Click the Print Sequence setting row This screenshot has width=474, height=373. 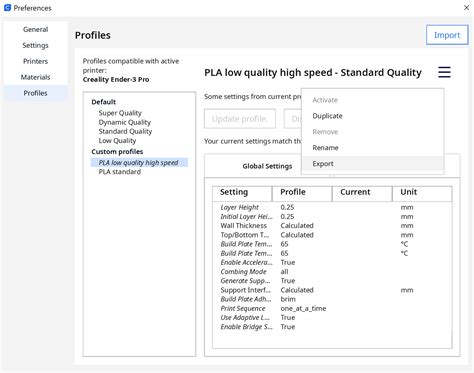[332, 308]
